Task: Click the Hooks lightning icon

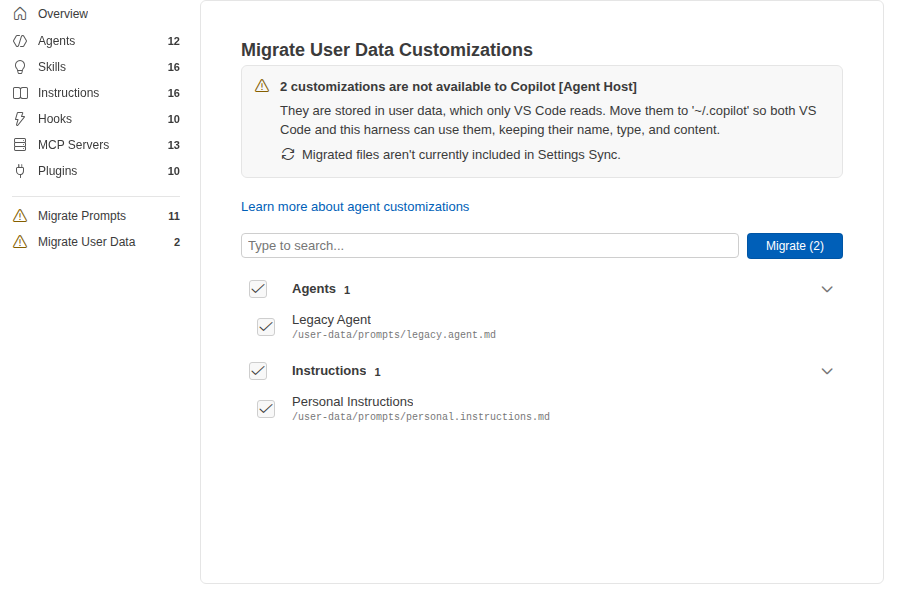Action: tap(20, 119)
